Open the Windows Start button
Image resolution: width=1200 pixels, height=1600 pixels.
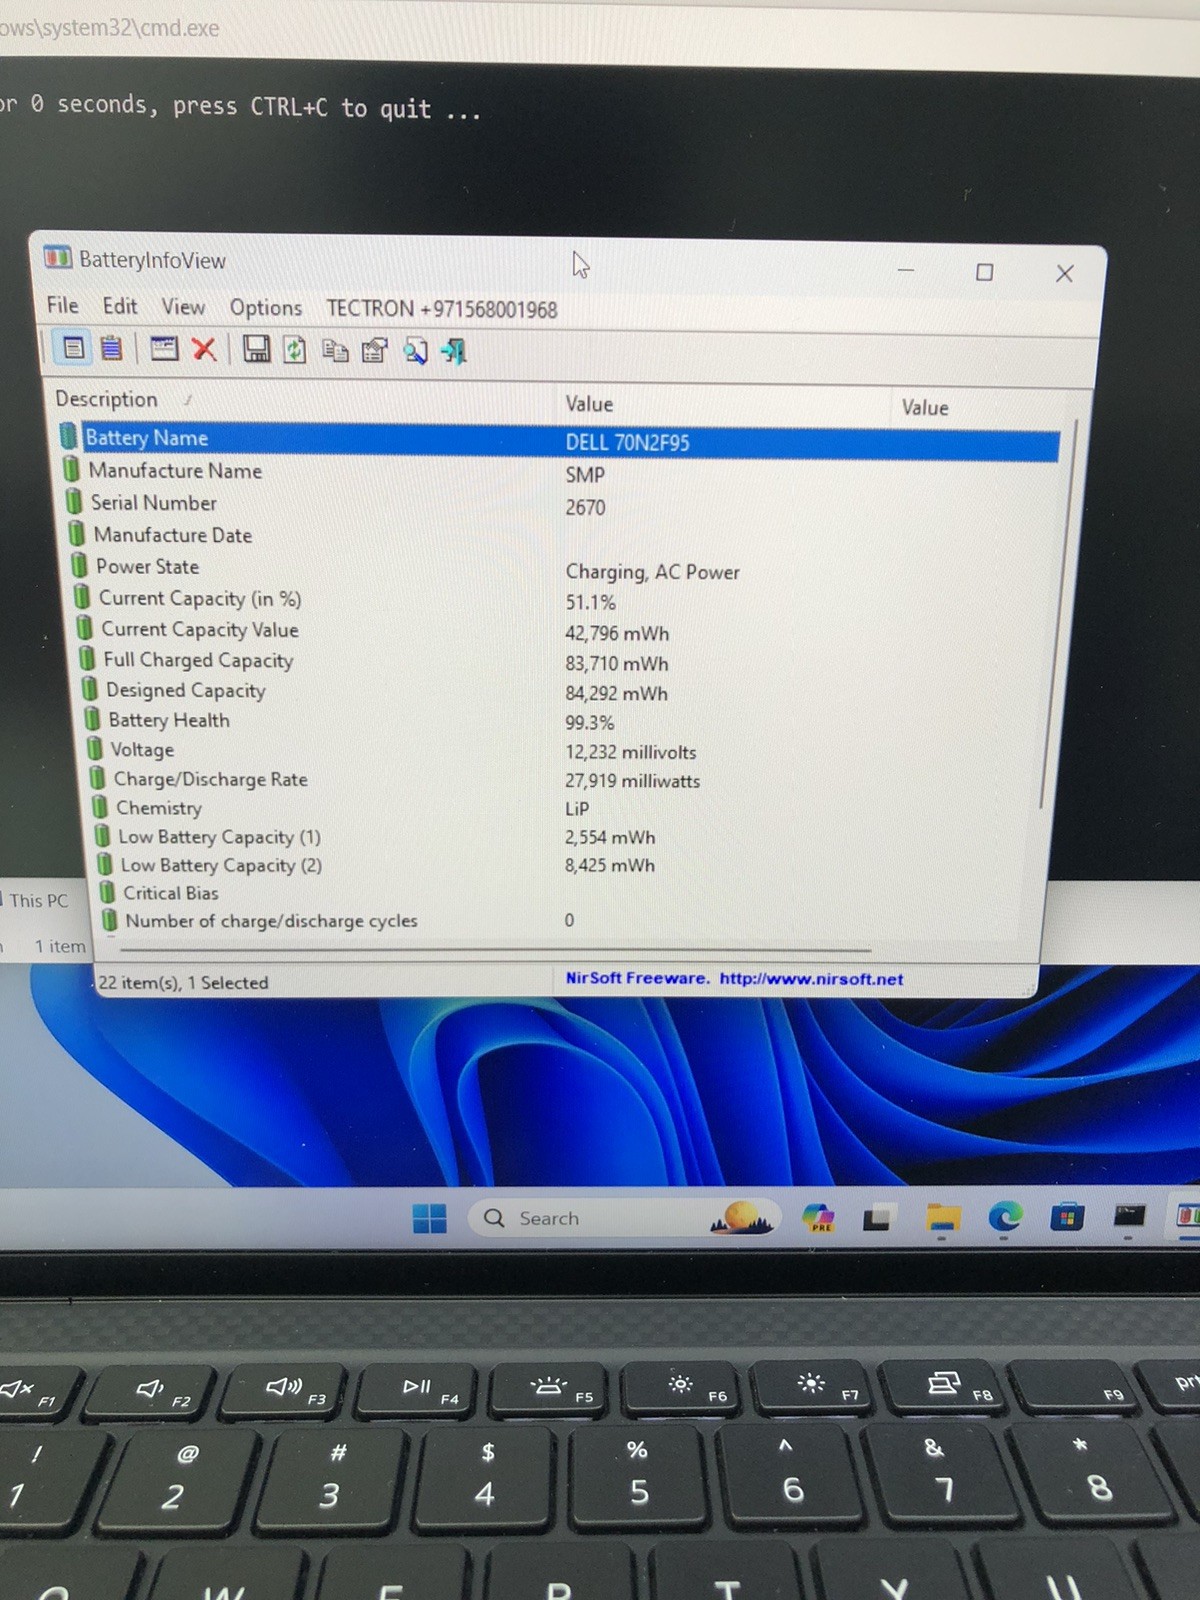(430, 1218)
